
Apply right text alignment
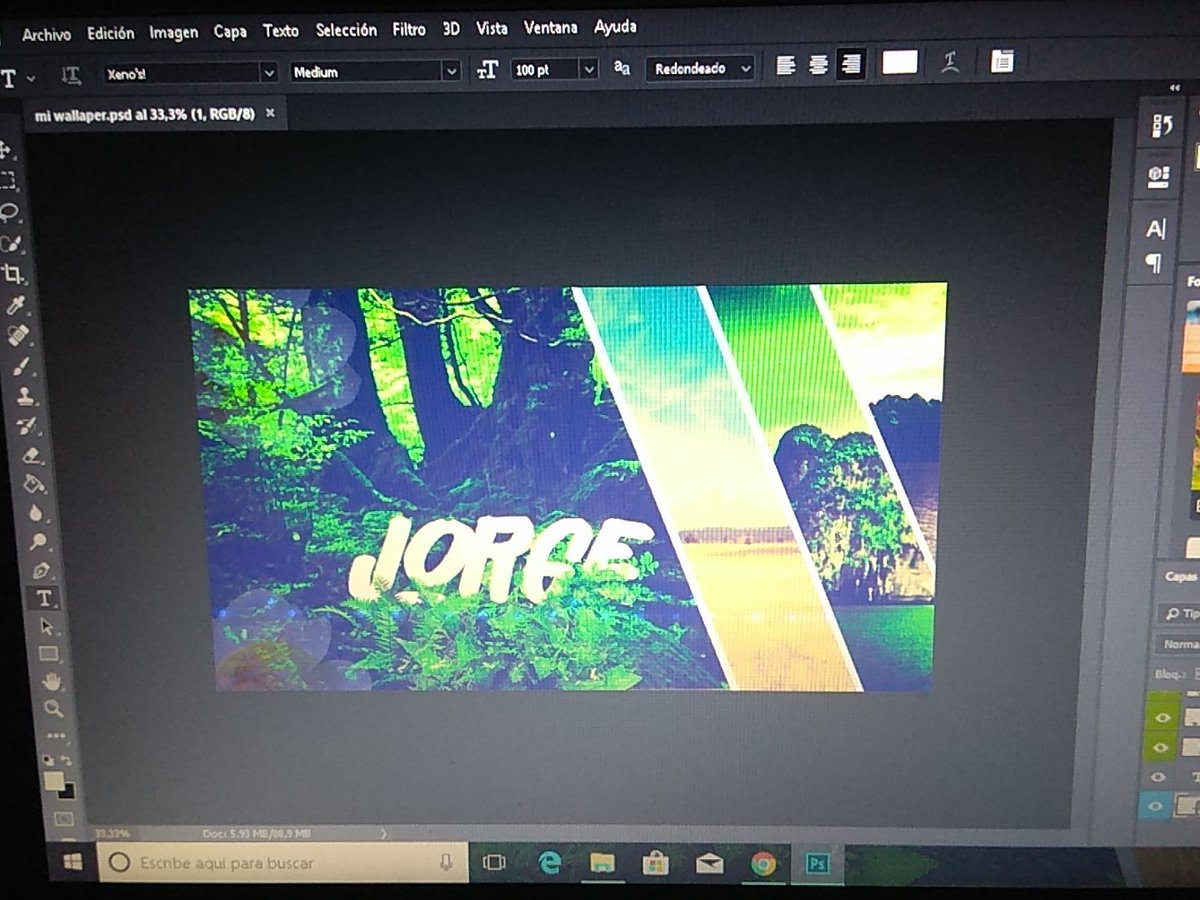point(851,64)
